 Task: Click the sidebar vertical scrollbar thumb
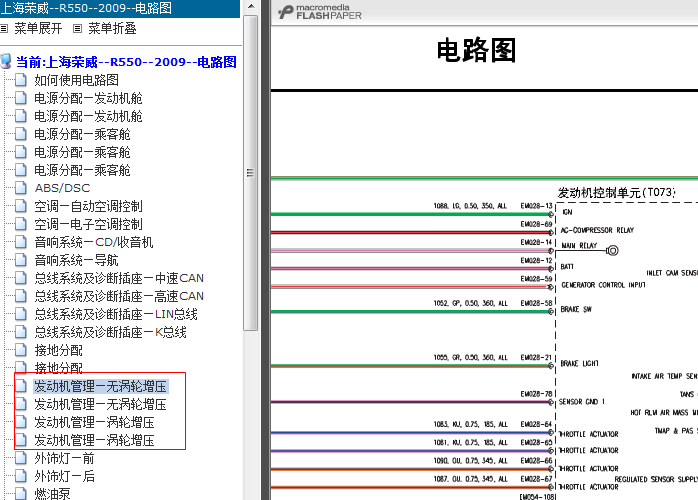tap(251, 173)
